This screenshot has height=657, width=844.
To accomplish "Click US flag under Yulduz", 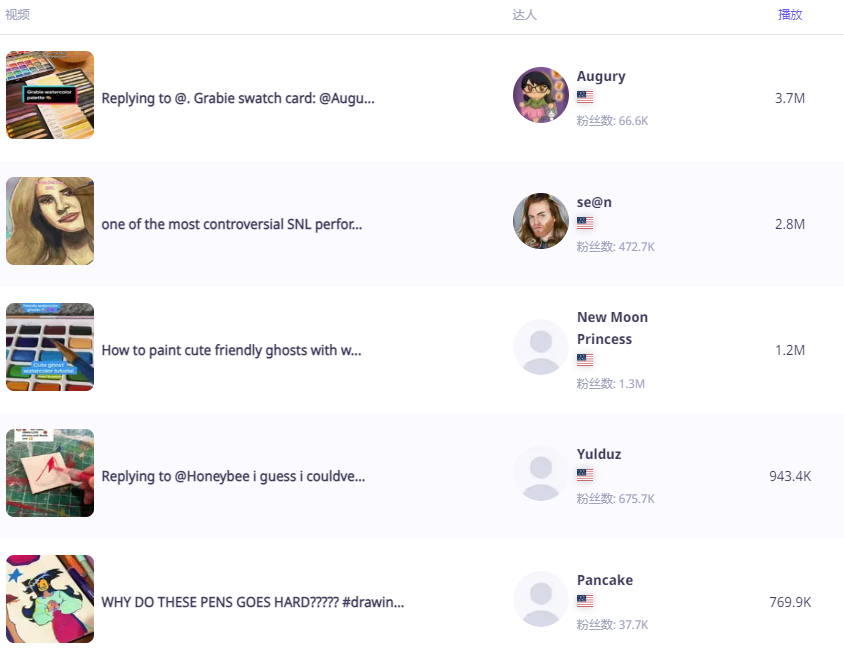I will click(x=585, y=475).
